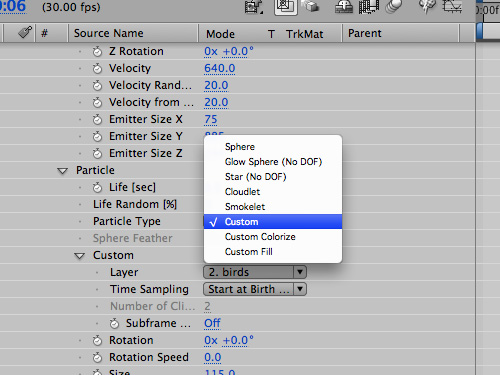Open the Brainstorm icon

click(427, 6)
